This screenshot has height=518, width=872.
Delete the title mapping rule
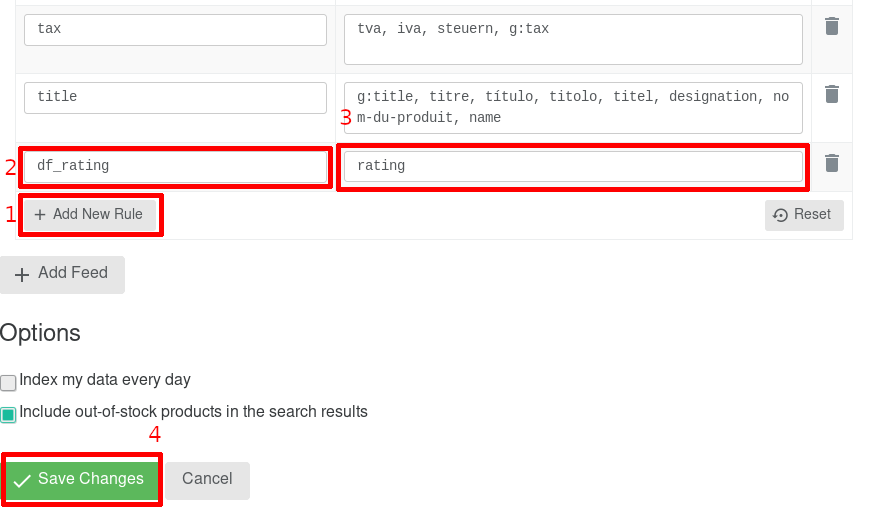831,95
